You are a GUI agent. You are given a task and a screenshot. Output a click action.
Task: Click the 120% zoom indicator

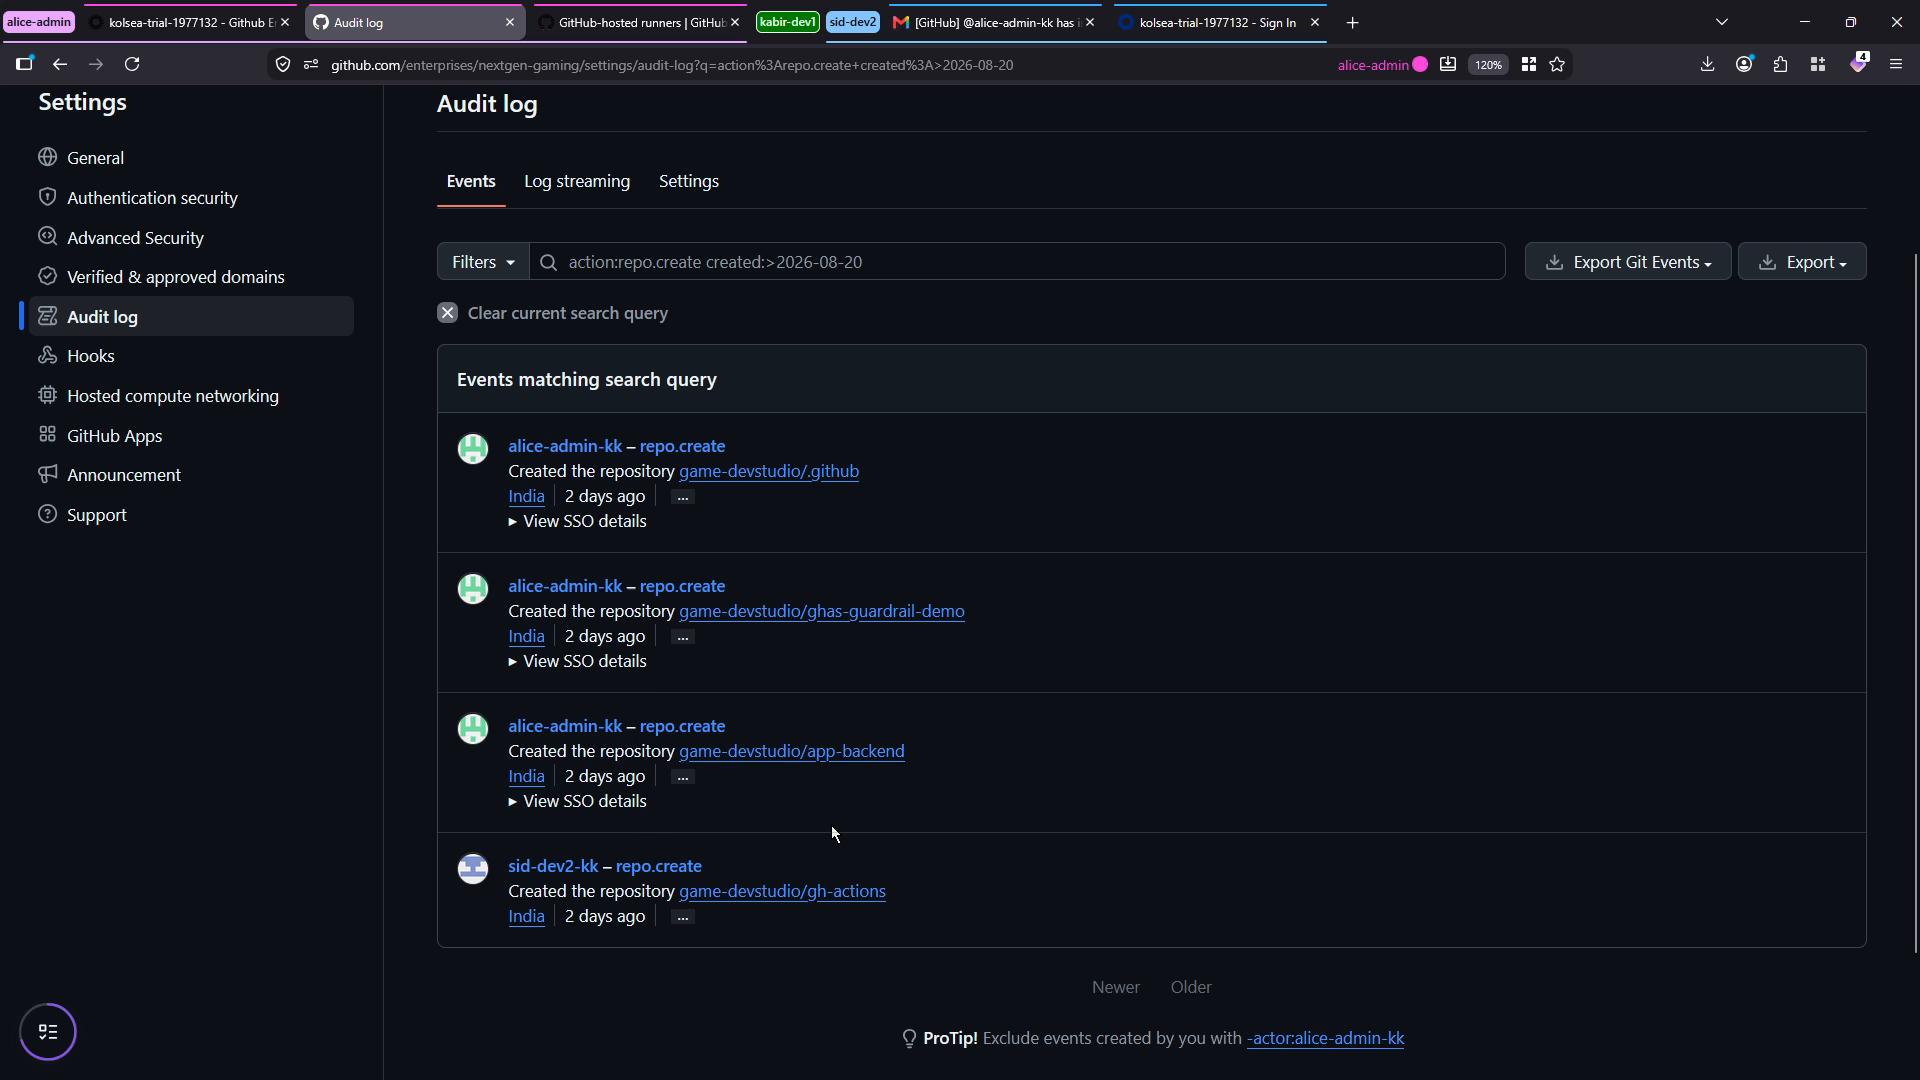tap(1488, 65)
